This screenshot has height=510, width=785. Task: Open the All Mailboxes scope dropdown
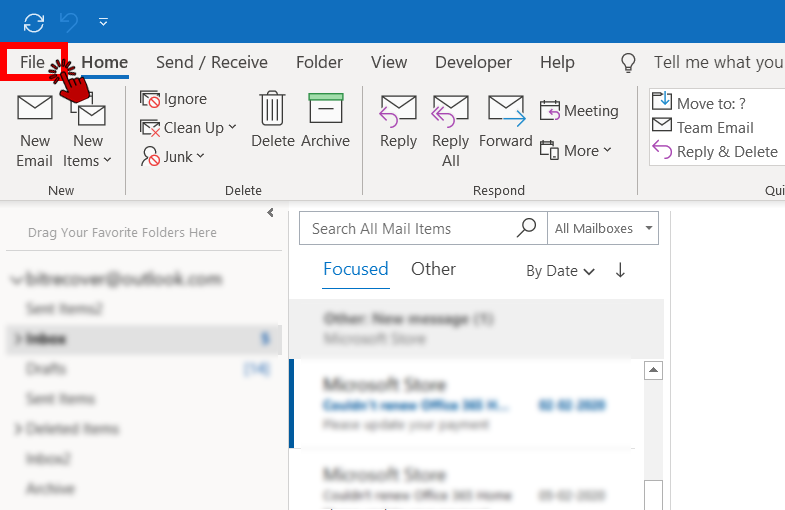coord(603,228)
